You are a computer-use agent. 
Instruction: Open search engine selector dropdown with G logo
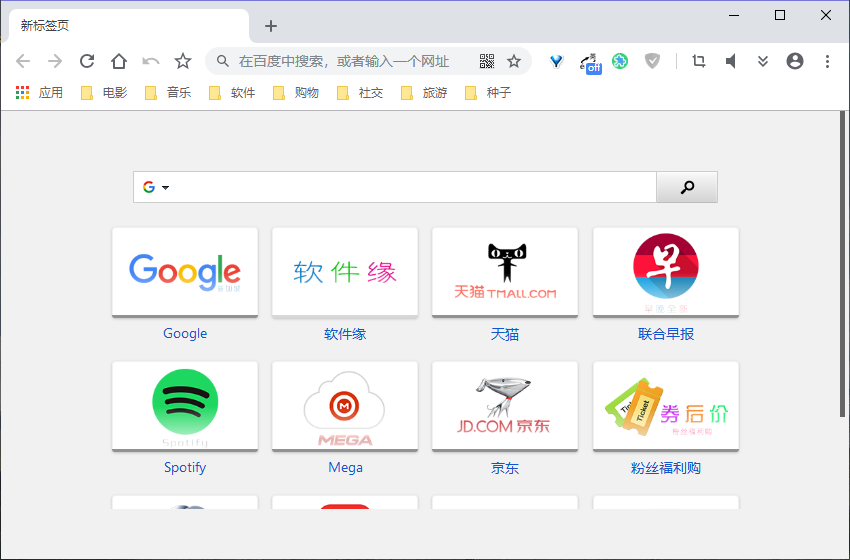point(156,187)
